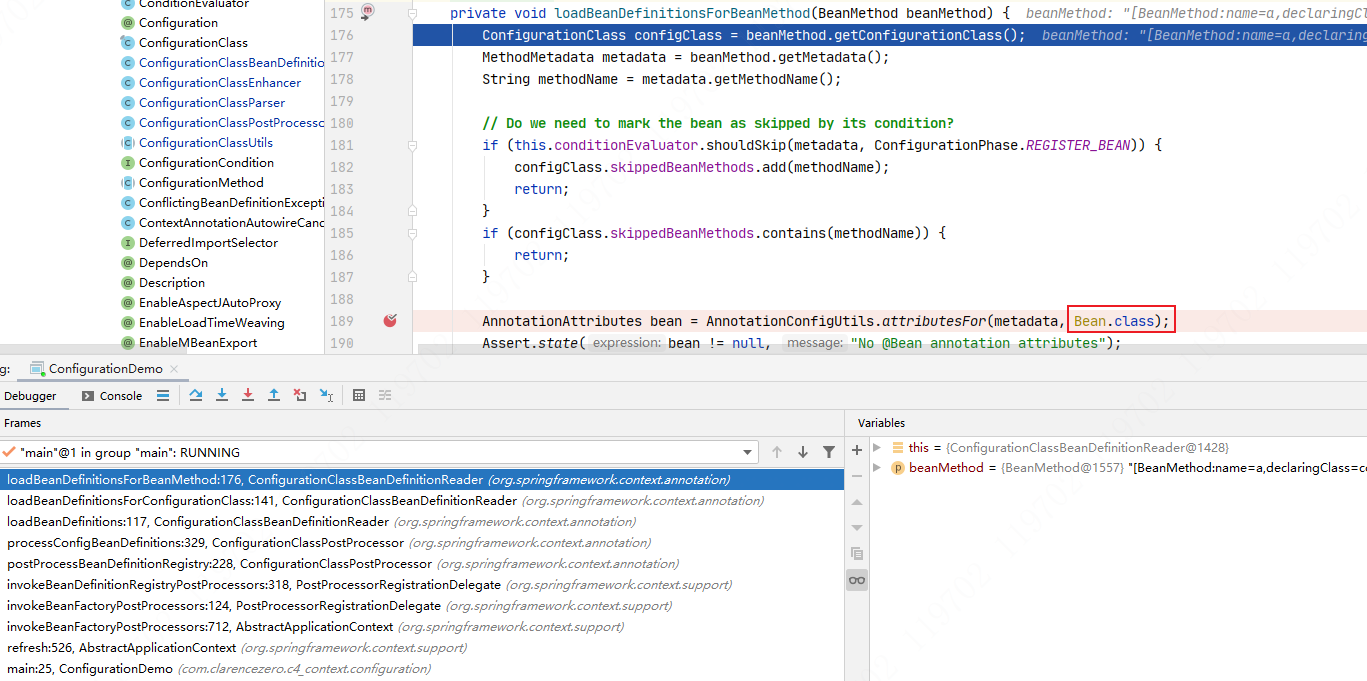Select the 'this' variable row

(1118, 448)
